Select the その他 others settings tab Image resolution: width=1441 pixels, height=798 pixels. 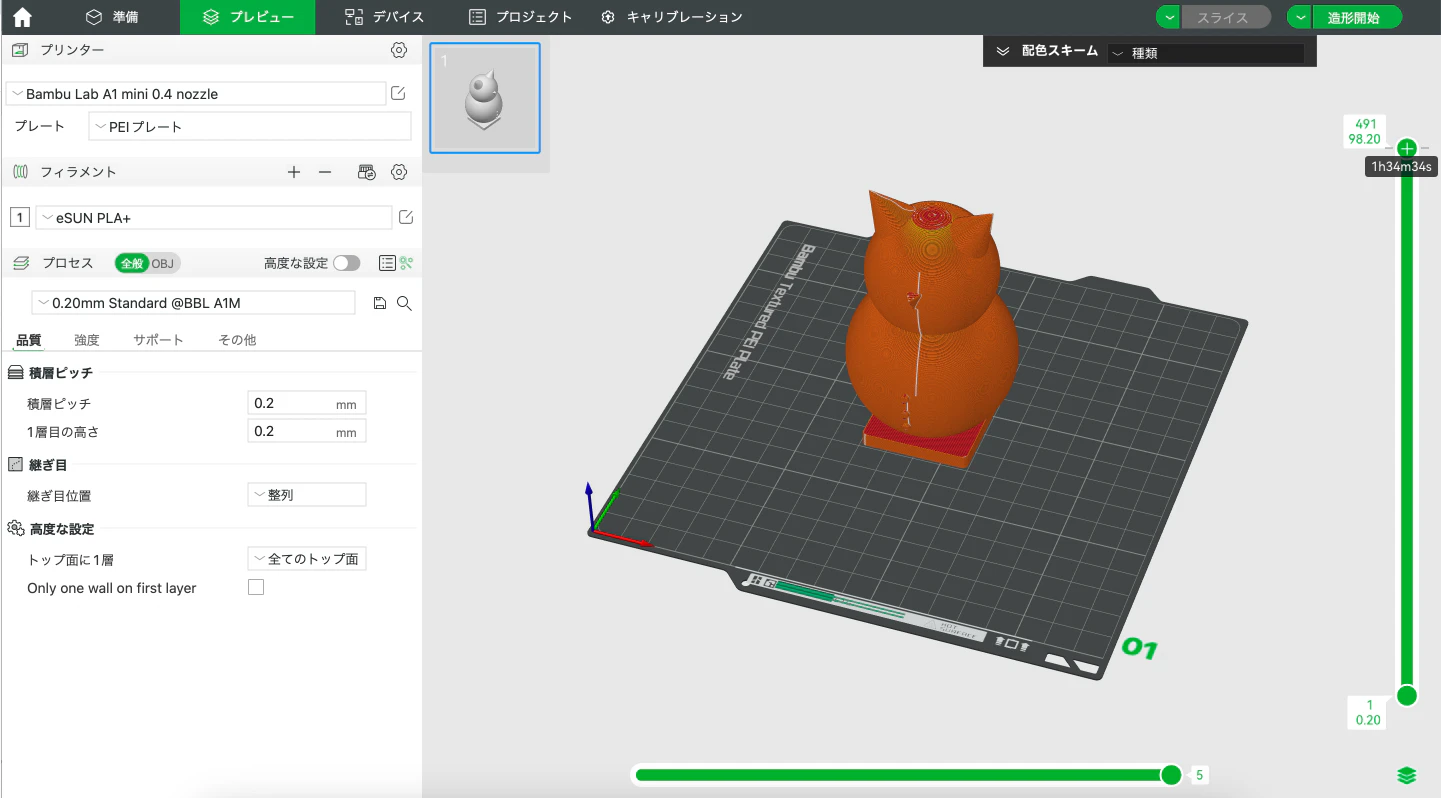point(237,340)
